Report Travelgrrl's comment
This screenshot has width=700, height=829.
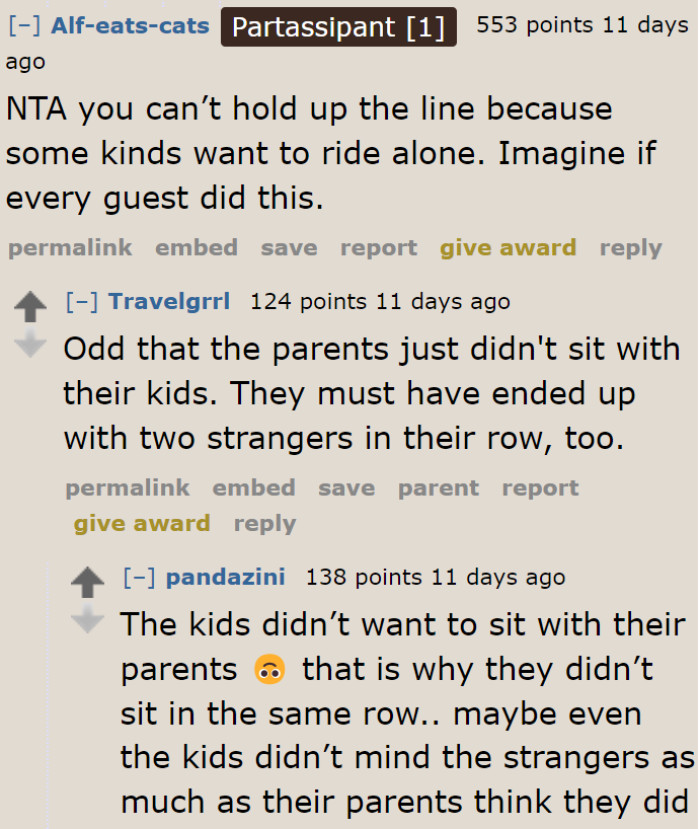tap(540, 488)
